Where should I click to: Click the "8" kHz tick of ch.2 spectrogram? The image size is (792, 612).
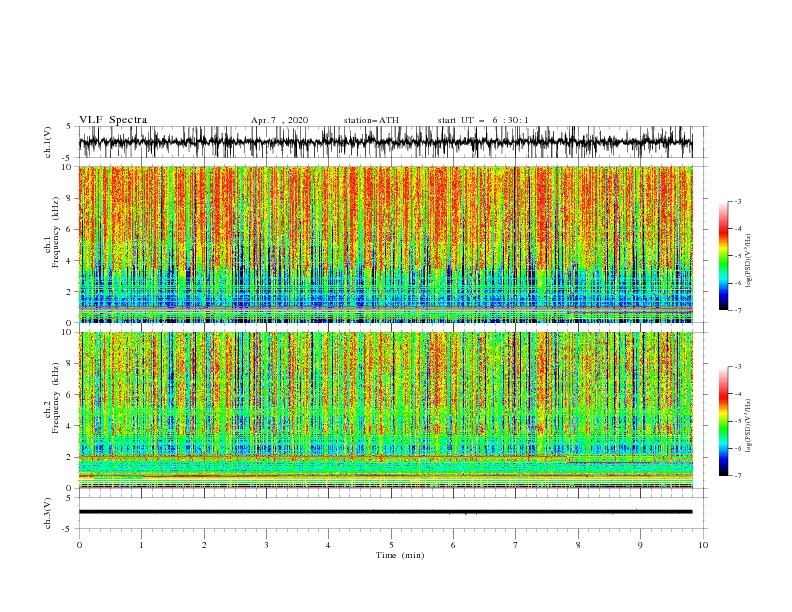click(70, 364)
